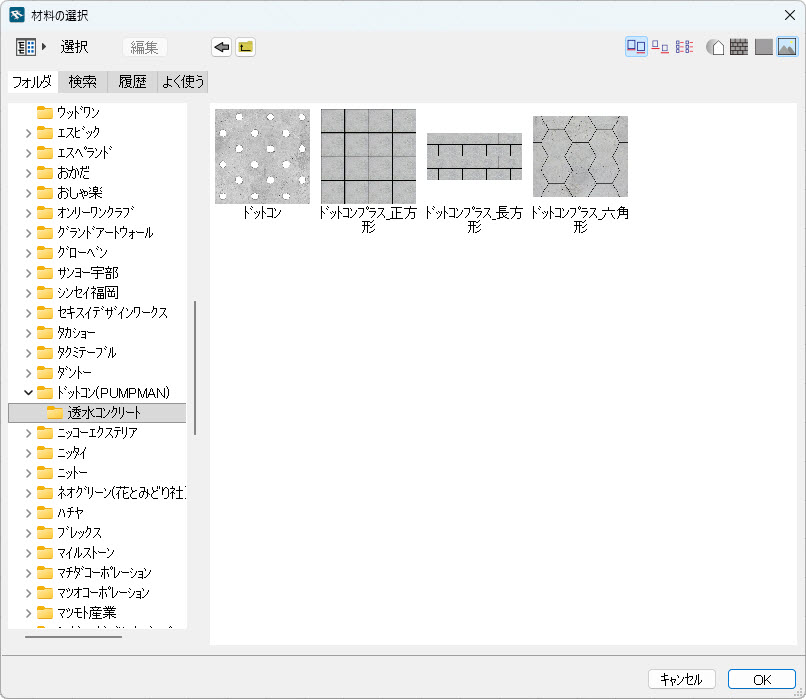Click the solid color material filter icon

(x=764, y=46)
